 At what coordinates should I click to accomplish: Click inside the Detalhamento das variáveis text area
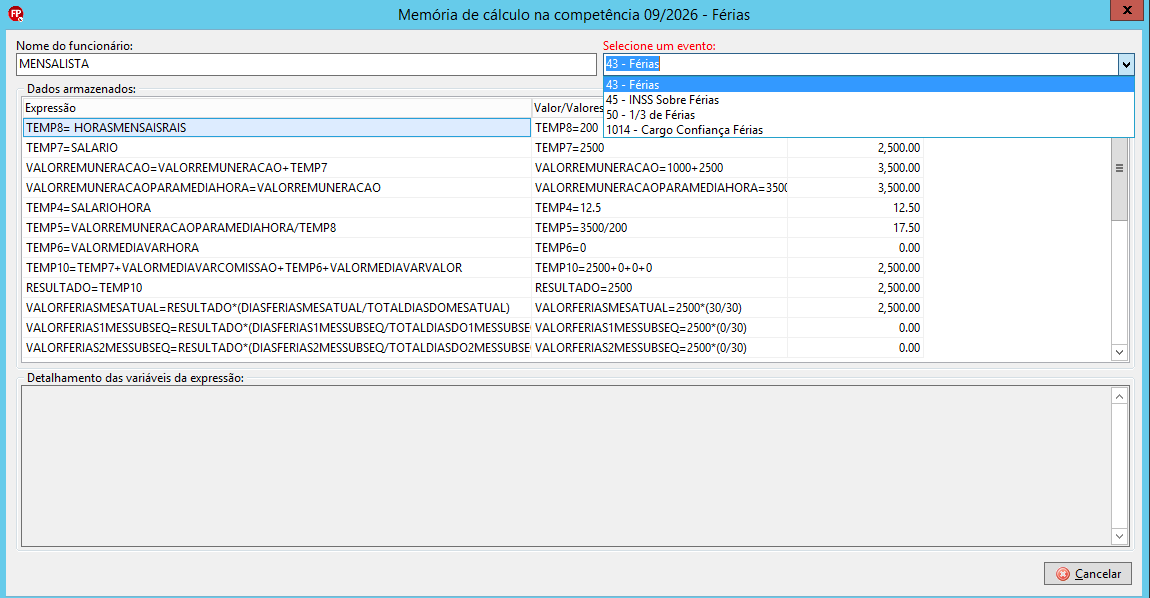point(566,467)
